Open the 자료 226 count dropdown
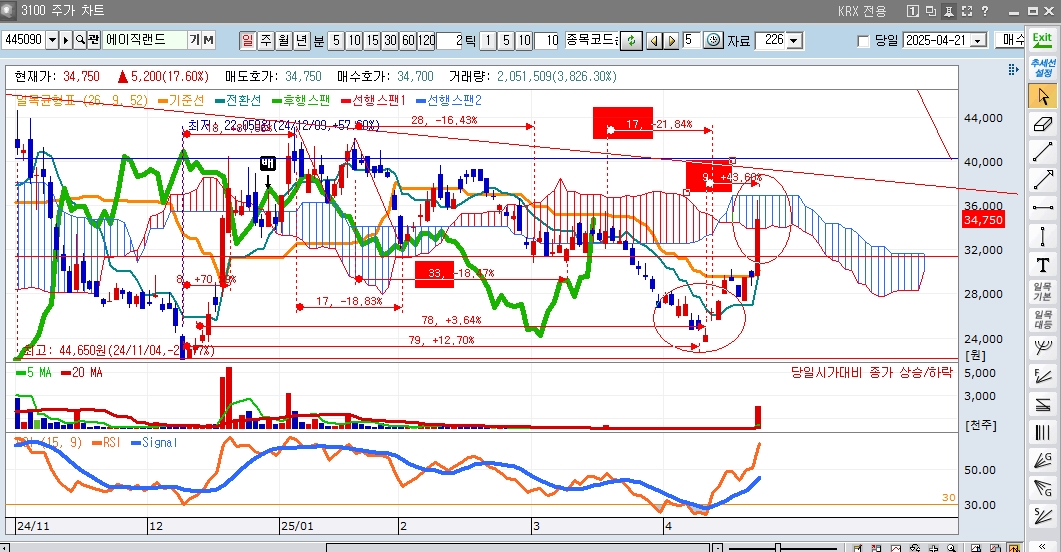 tap(795, 41)
